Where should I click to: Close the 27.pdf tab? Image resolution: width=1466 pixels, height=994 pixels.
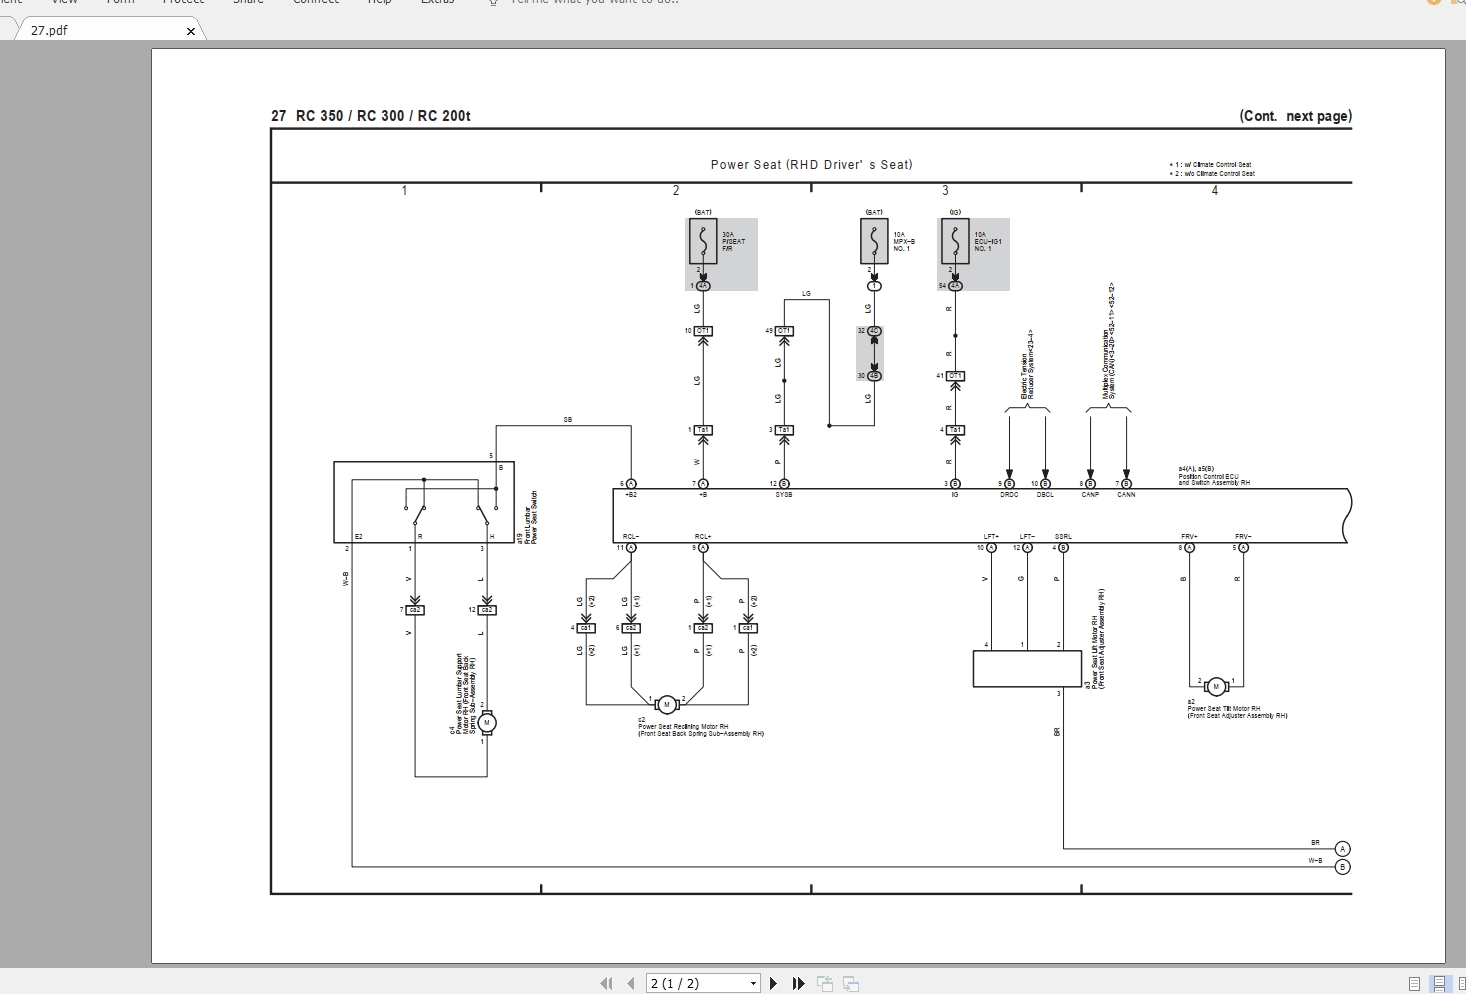click(190, 31)
